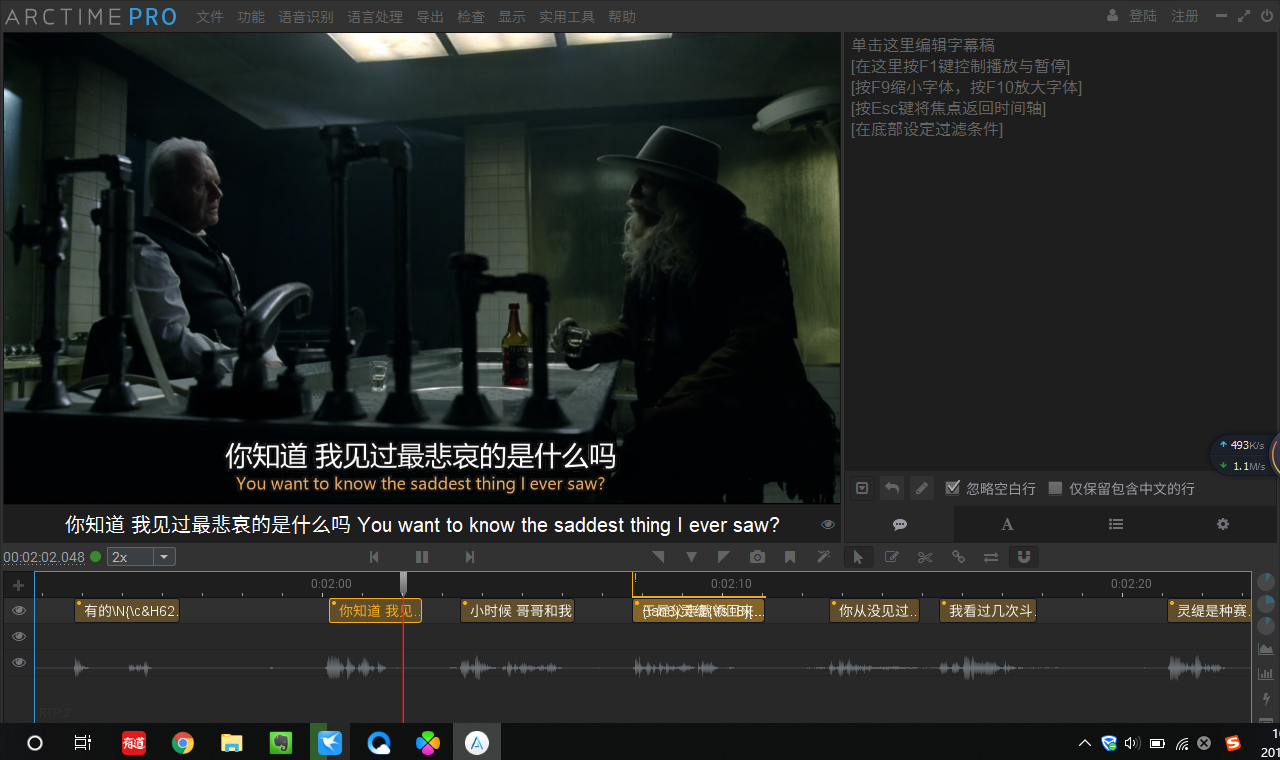The width and height of the screenshot is (1280, 760).
Task: Toggle the subtitle preview eye icon
Action: pos(828,524)
